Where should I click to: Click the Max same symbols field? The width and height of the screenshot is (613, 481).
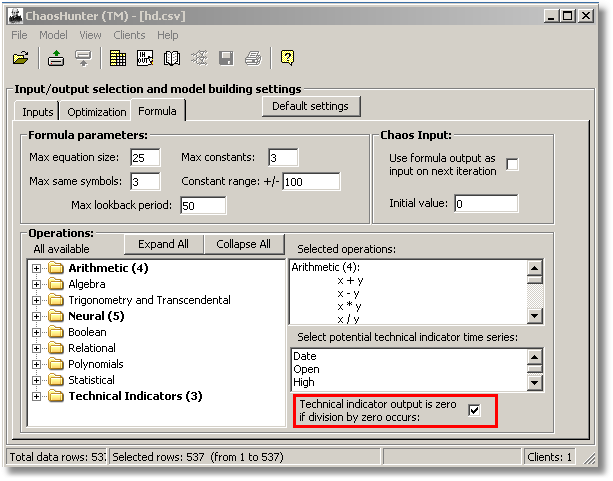pos(145,182)
